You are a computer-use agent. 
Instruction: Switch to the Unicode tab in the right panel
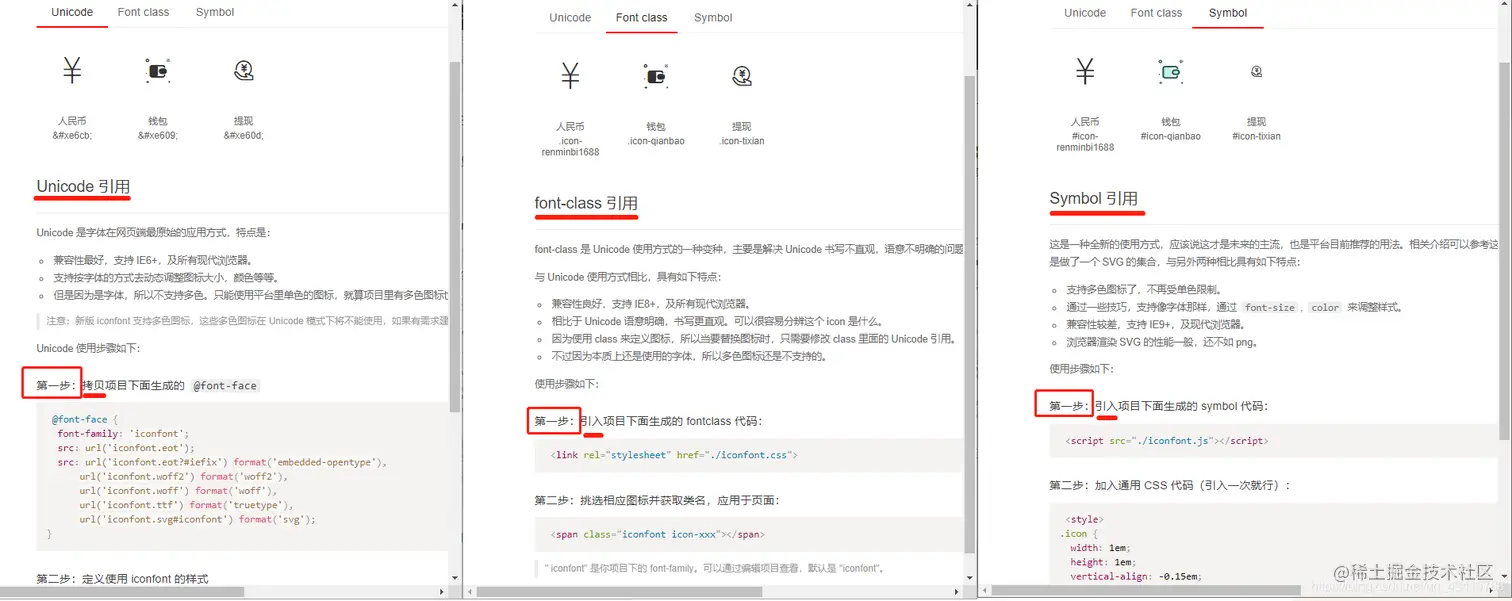(1084, 12)
